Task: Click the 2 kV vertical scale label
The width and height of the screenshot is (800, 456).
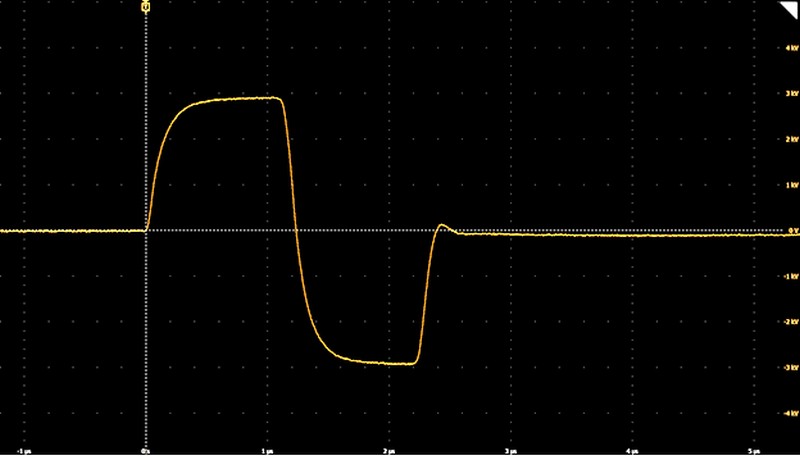Action: click(x=792, y=139)
